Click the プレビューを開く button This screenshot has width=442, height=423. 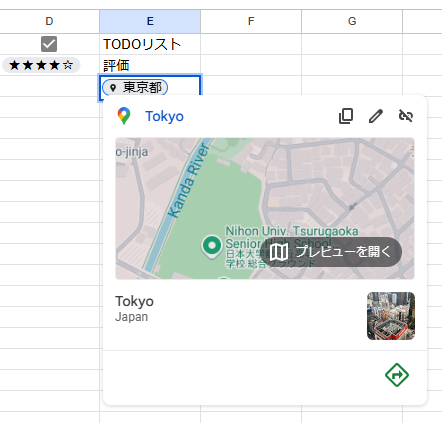331,252
